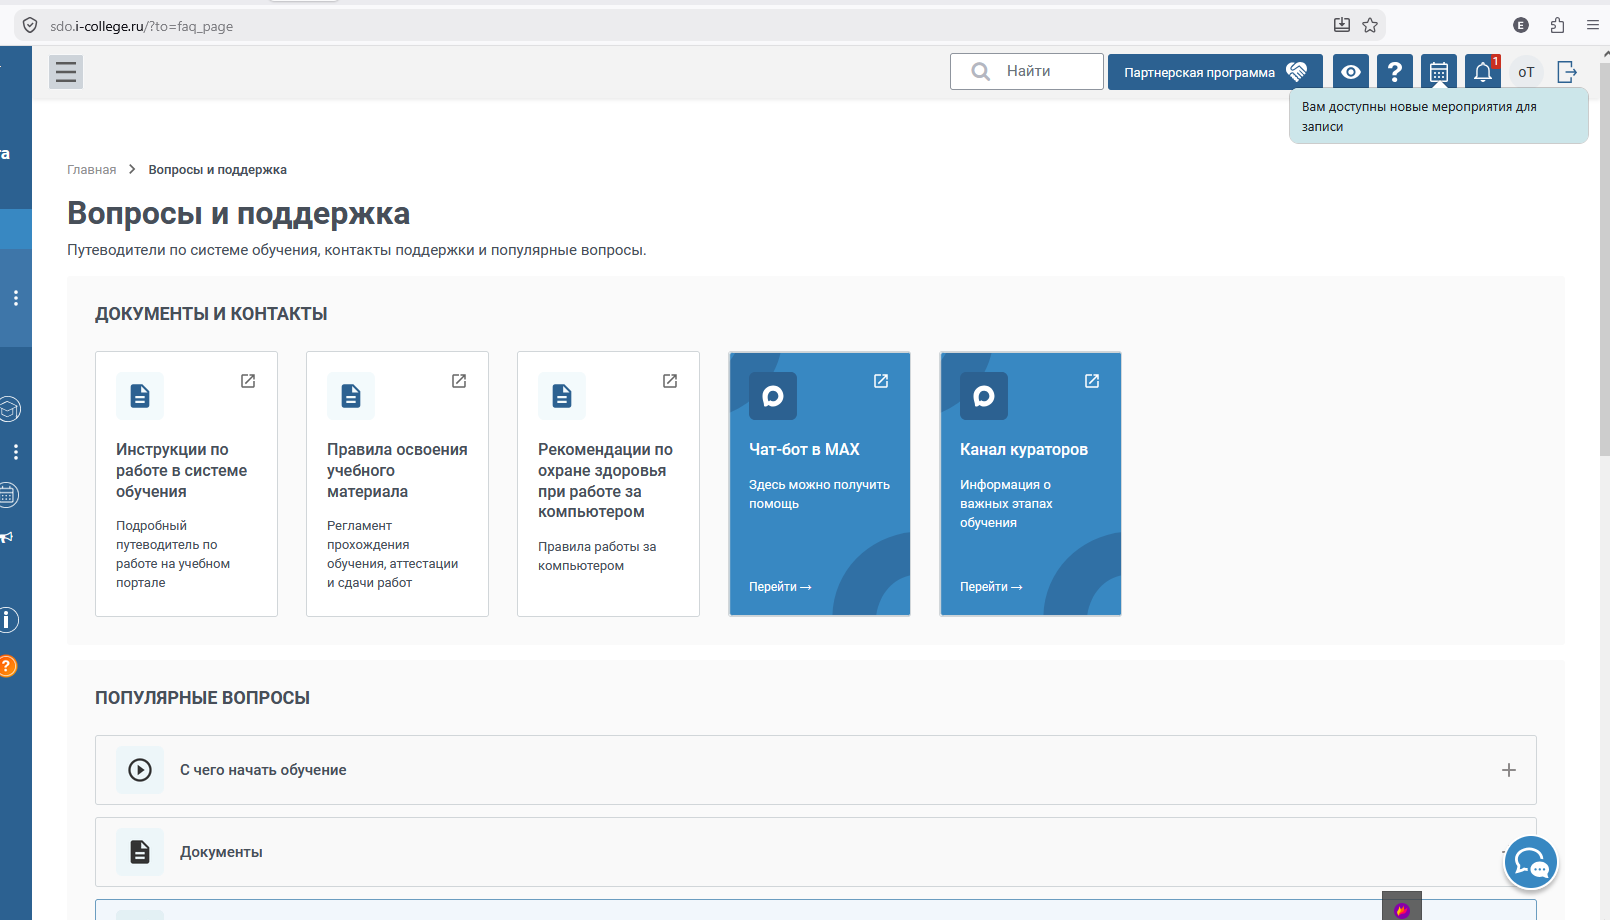
Task: Expand the С чего начать обучение question
Action: coord(816,770)
